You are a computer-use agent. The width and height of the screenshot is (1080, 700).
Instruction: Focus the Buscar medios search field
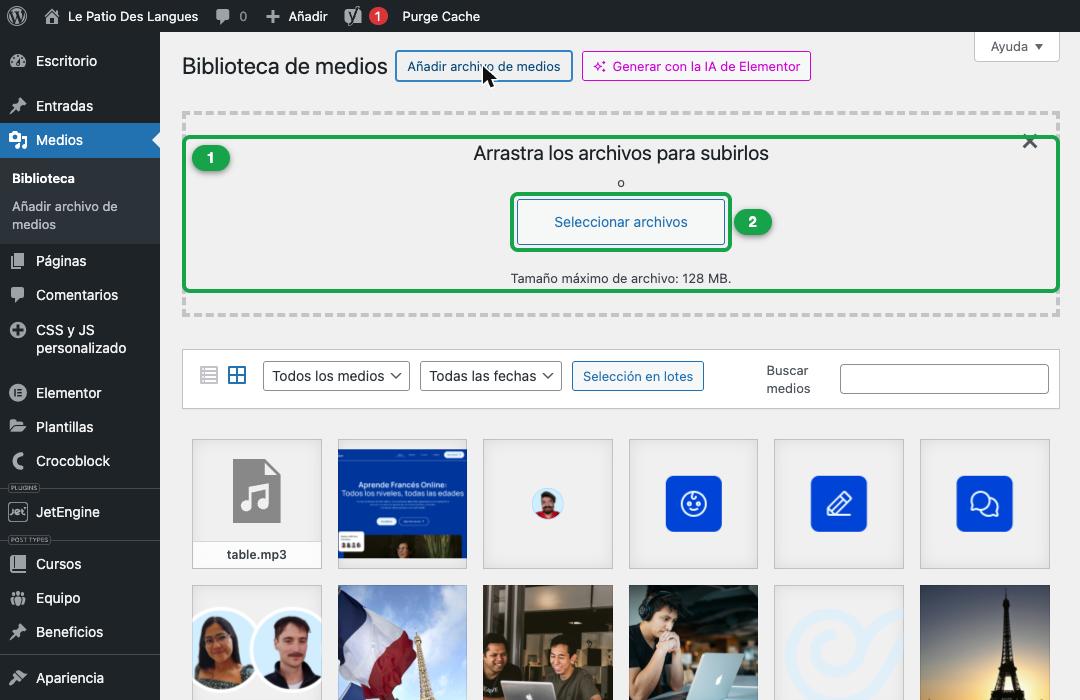[x=944, y=379]
